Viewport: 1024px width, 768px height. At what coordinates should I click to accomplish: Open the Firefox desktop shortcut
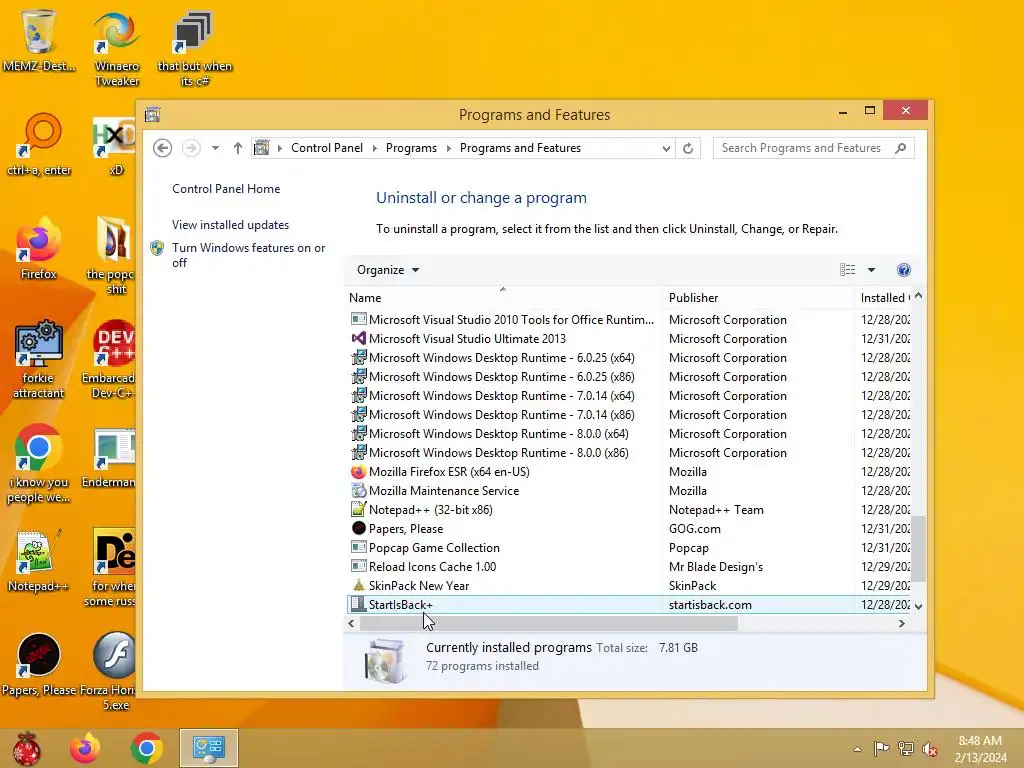pyautogui.click(x=39, y=248)
